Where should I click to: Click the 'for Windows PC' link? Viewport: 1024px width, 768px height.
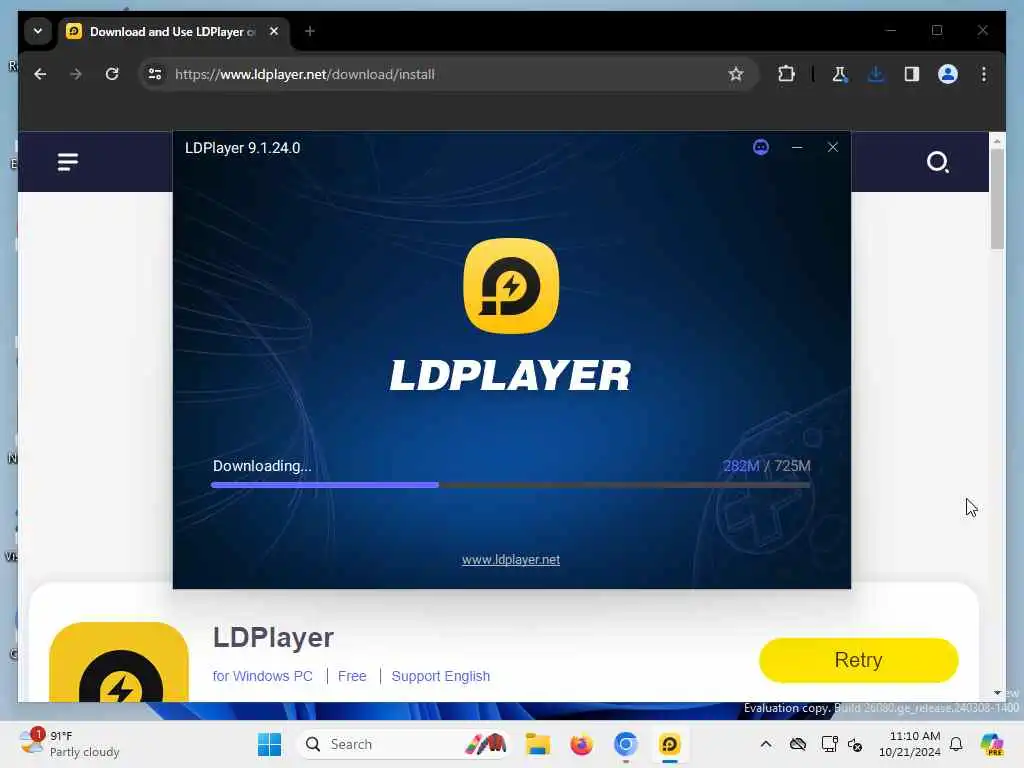point(263,676)
